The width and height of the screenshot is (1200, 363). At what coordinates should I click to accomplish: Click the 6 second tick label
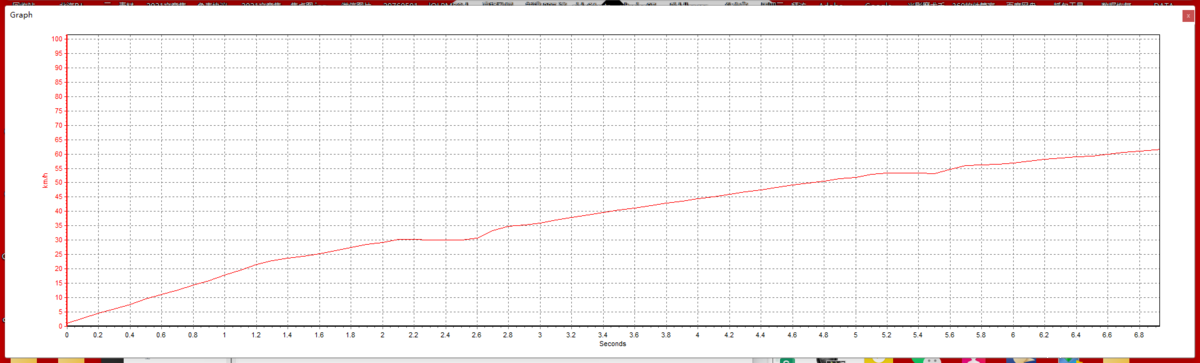[1013, 335]
